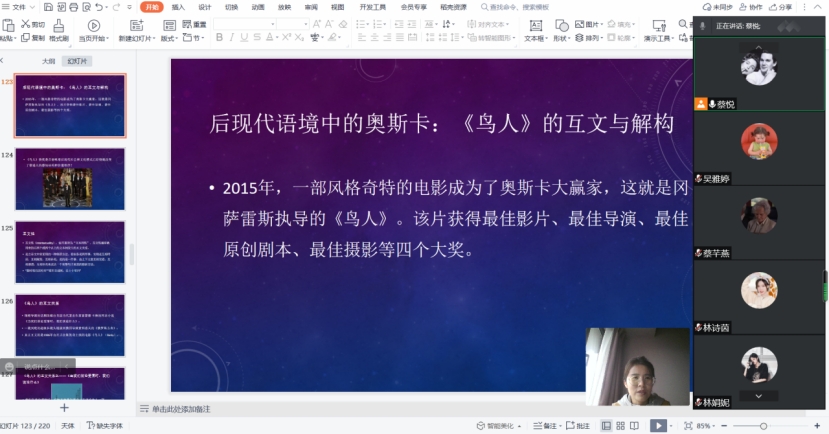829x434 pixels.
Task: Open the font size dropdown
Action: pyautogui.click(x=306, y=24)
